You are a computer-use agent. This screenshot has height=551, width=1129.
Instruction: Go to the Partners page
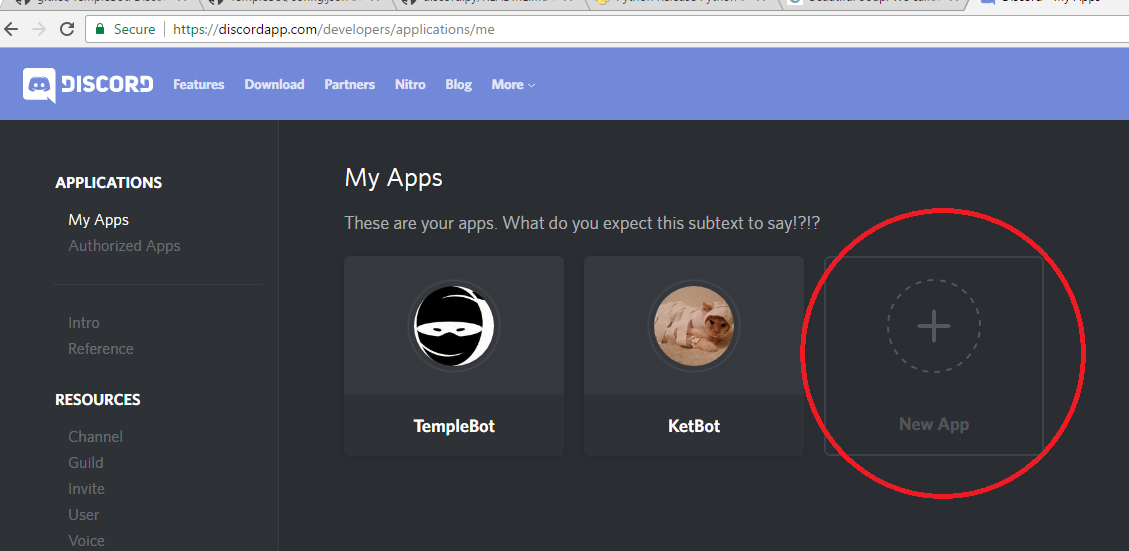(350, 85)
